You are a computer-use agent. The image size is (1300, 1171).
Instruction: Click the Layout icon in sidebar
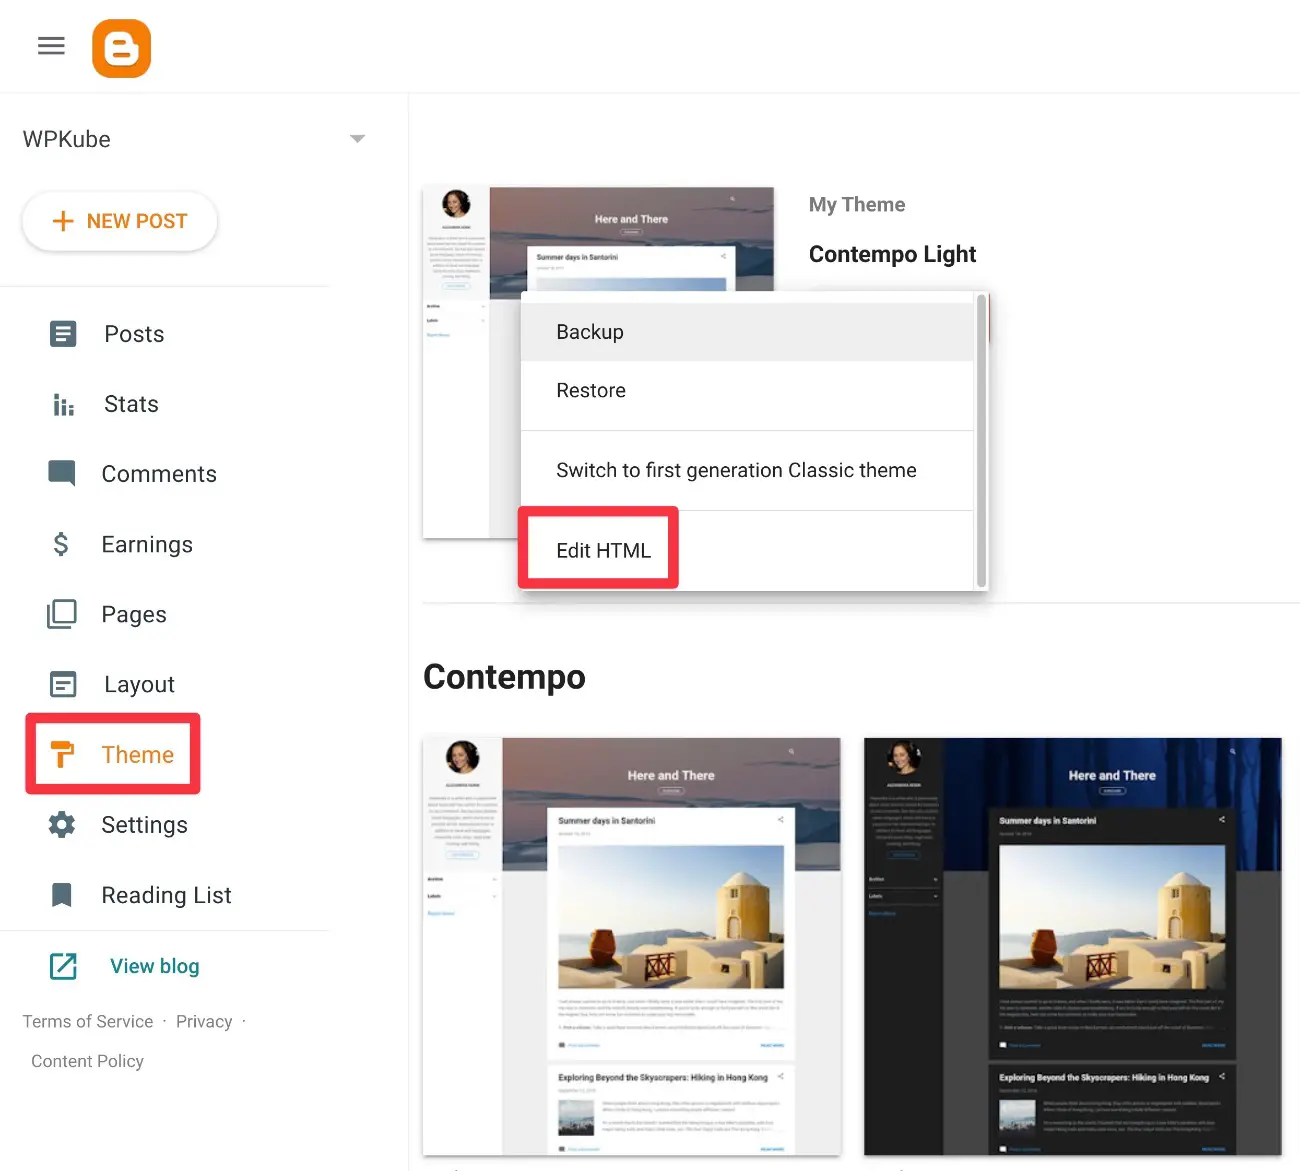tap(63, 684)
